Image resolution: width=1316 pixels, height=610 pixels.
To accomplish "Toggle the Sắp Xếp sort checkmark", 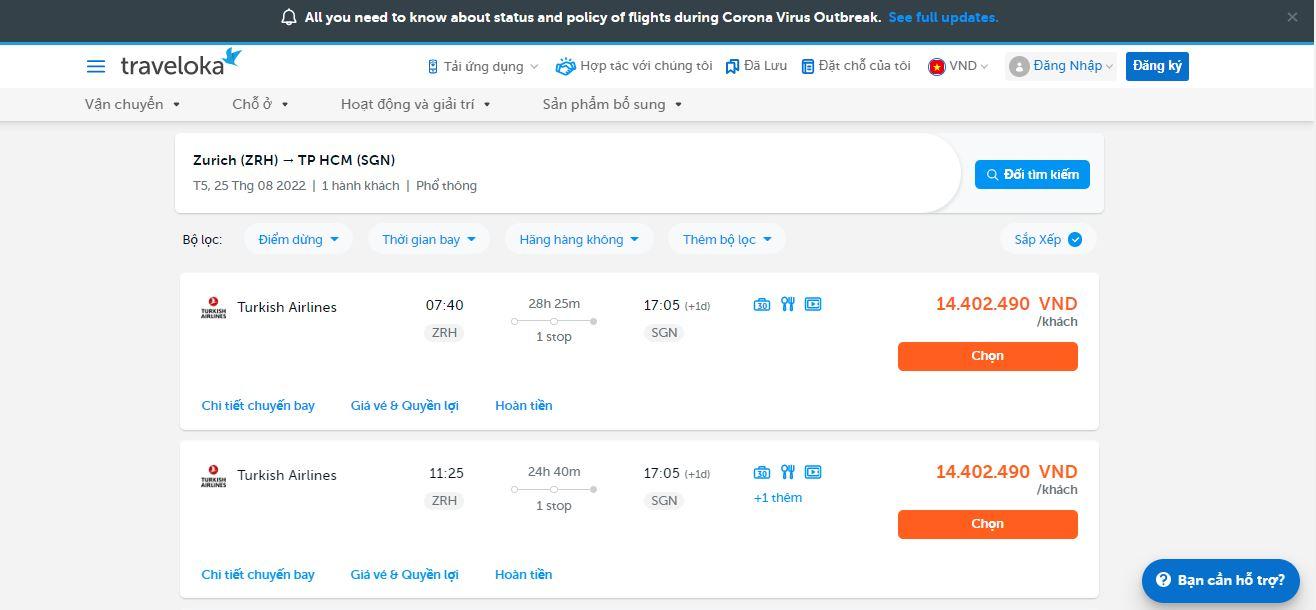I will [x=1075, y=239].
